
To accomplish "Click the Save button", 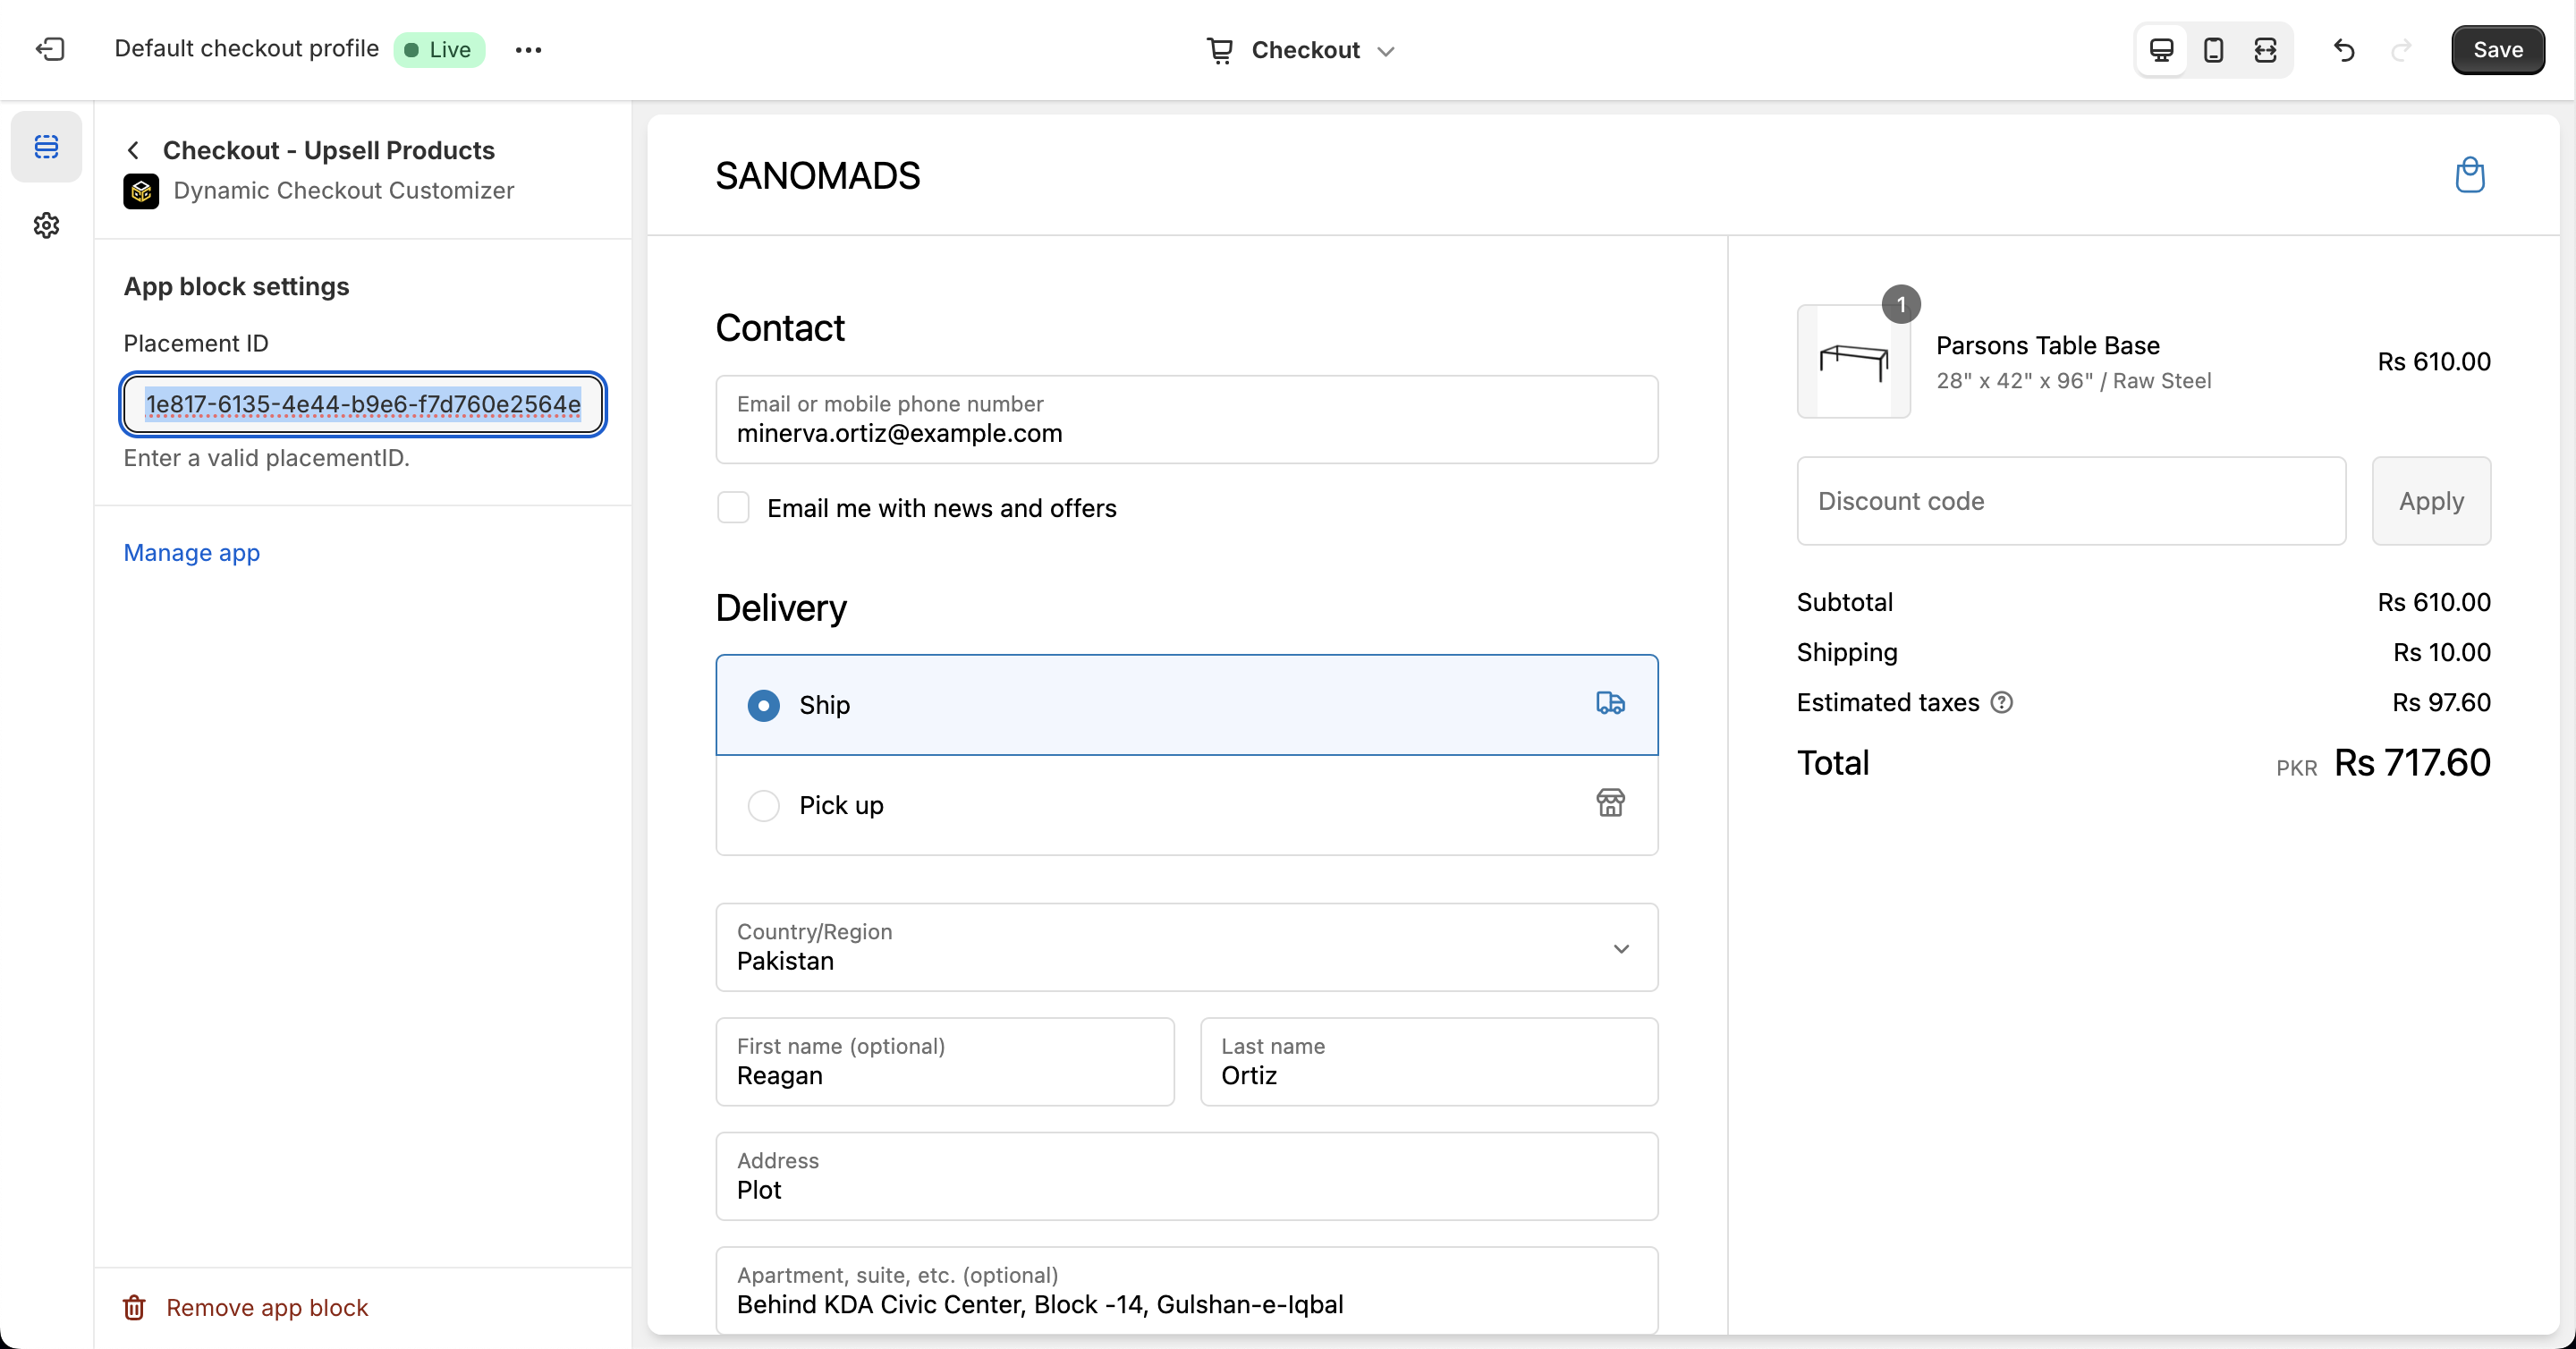I will (x=2497, y=49).
